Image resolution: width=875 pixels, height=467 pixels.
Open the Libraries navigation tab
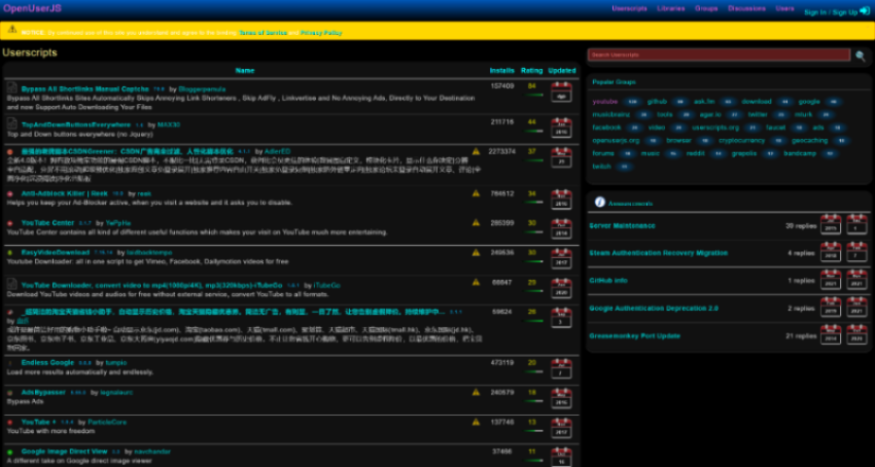[671, 8]
